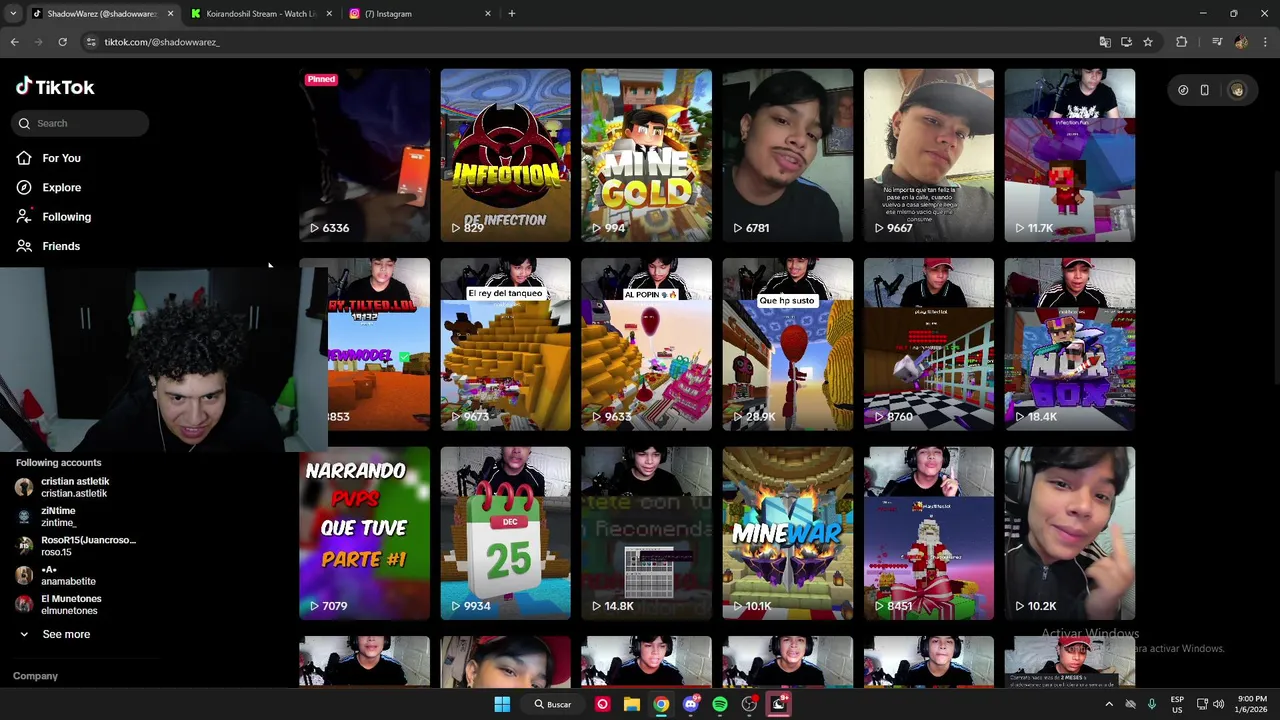Open the Windows Start menu
This screenshot has height=720, width=1280.
502,704
